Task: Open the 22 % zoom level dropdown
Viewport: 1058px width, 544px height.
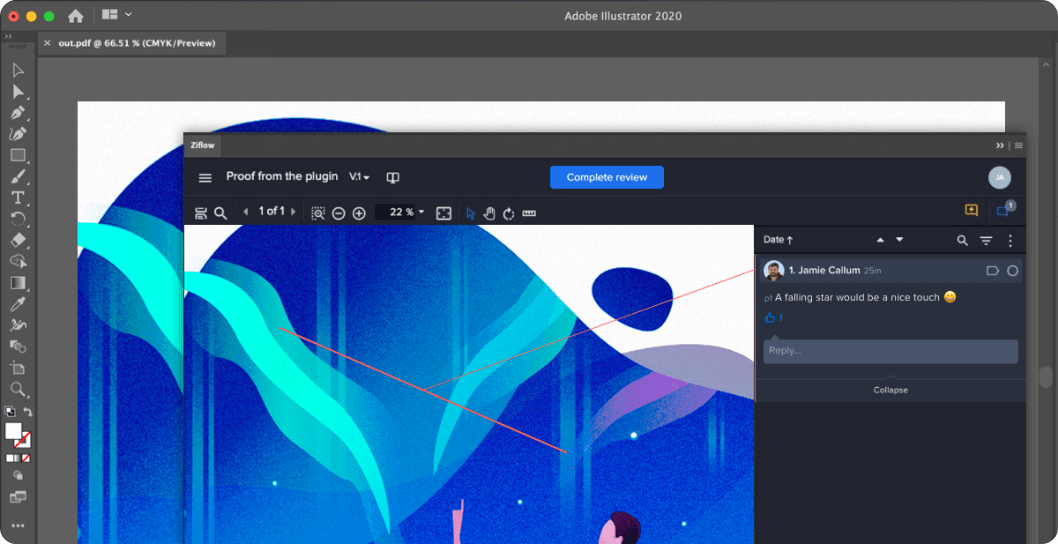Action: (421, 212)
